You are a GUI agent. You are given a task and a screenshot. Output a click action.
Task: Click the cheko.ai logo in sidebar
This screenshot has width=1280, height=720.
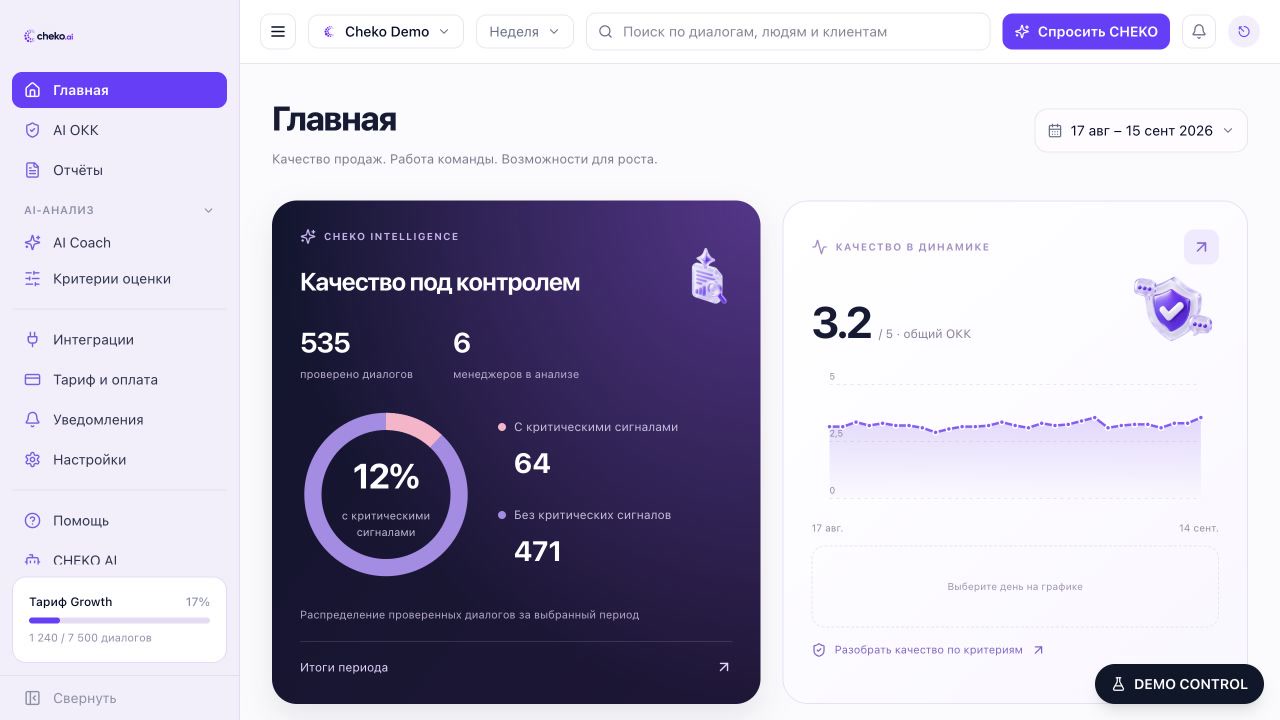point(49,36)
